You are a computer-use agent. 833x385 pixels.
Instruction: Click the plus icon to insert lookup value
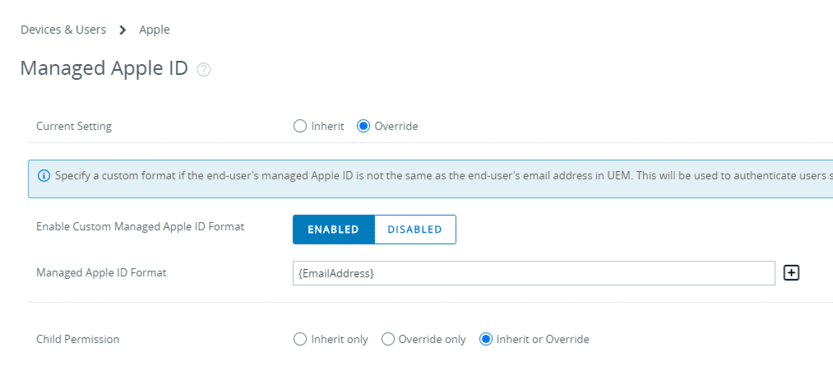click(x=792, y=273)
